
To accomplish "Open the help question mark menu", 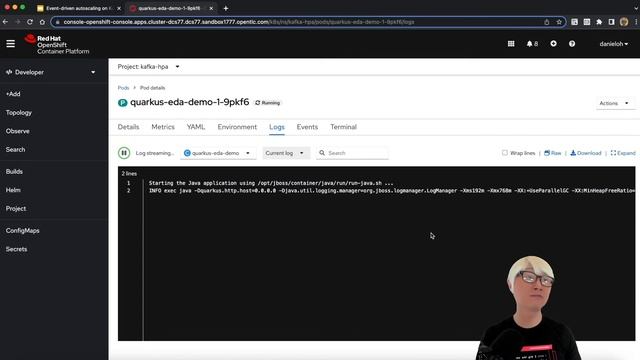I will click(x=572, y=44).
